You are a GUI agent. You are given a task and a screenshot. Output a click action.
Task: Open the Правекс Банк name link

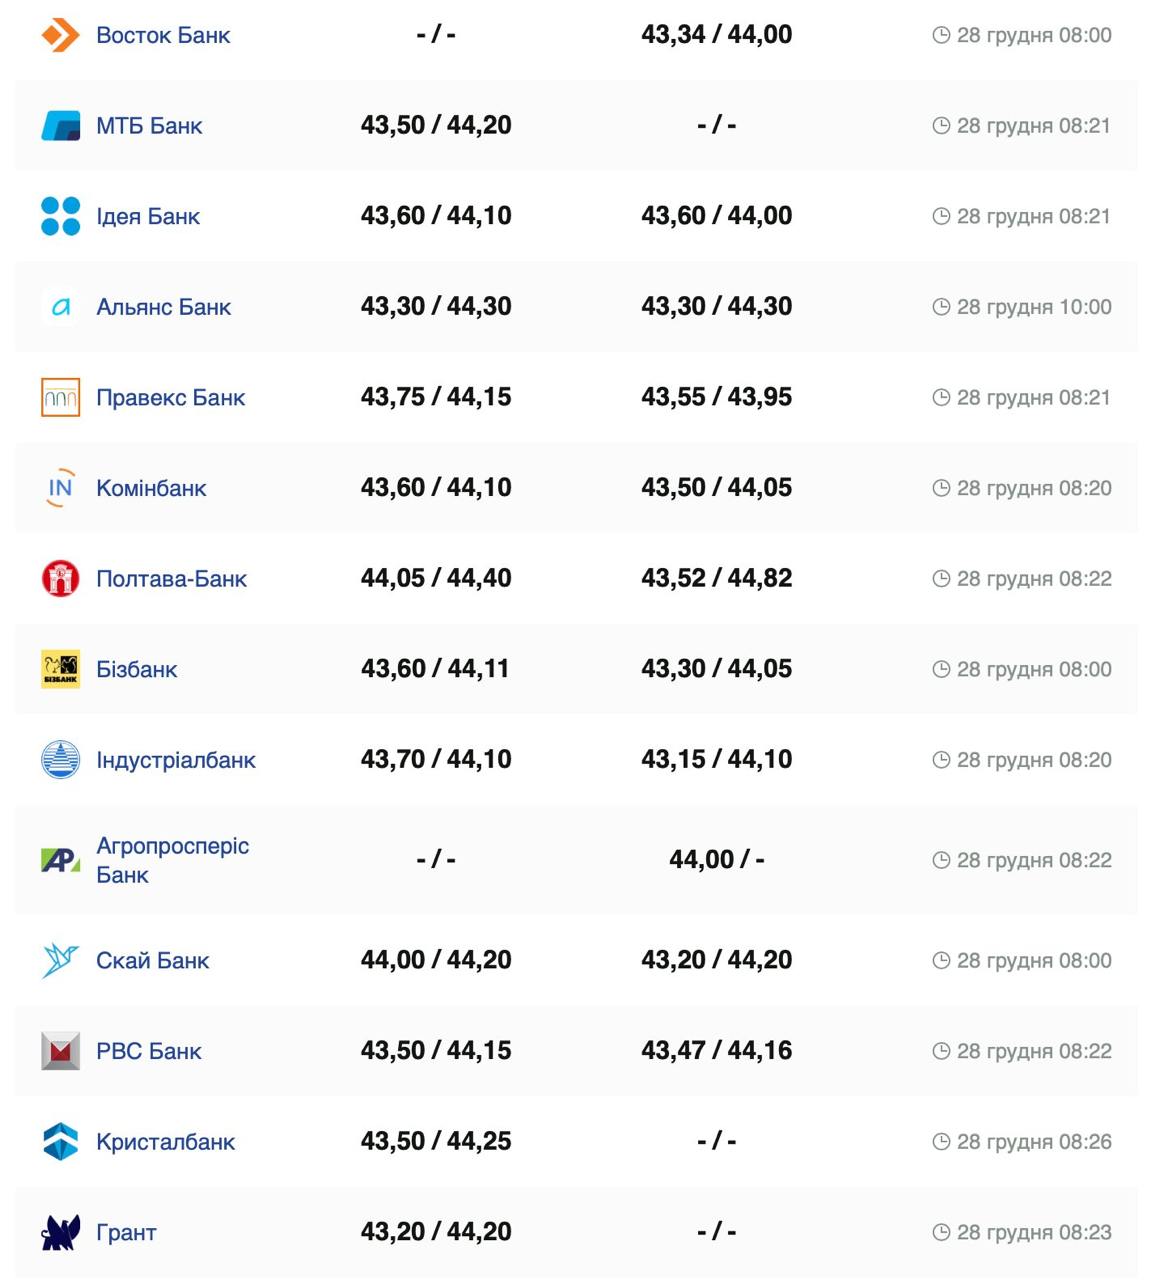pos(170,398)
